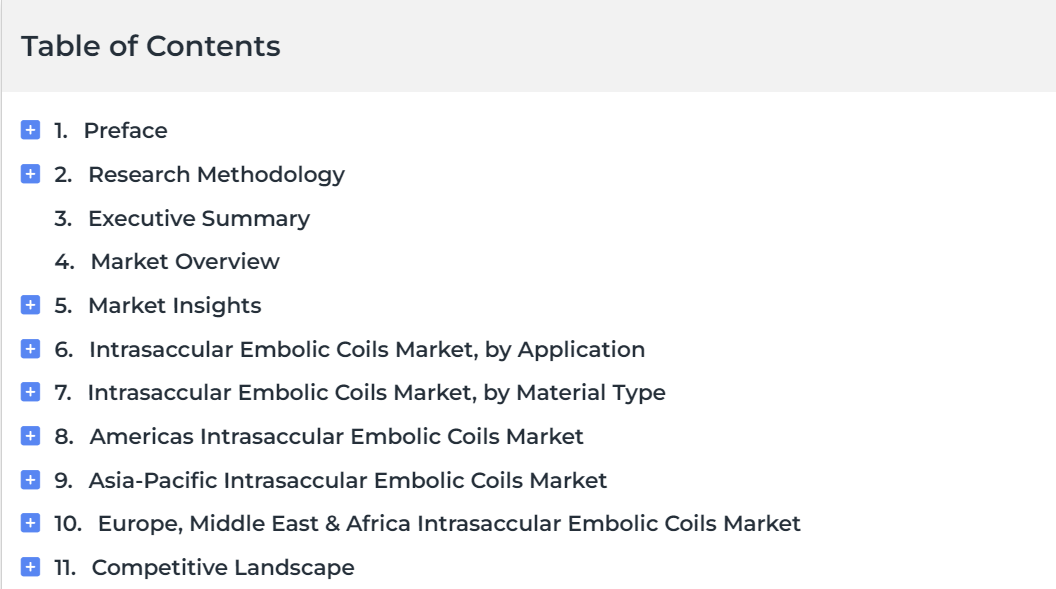Open the Market Overview entry
1056x589 pixels.
[185, 262]
